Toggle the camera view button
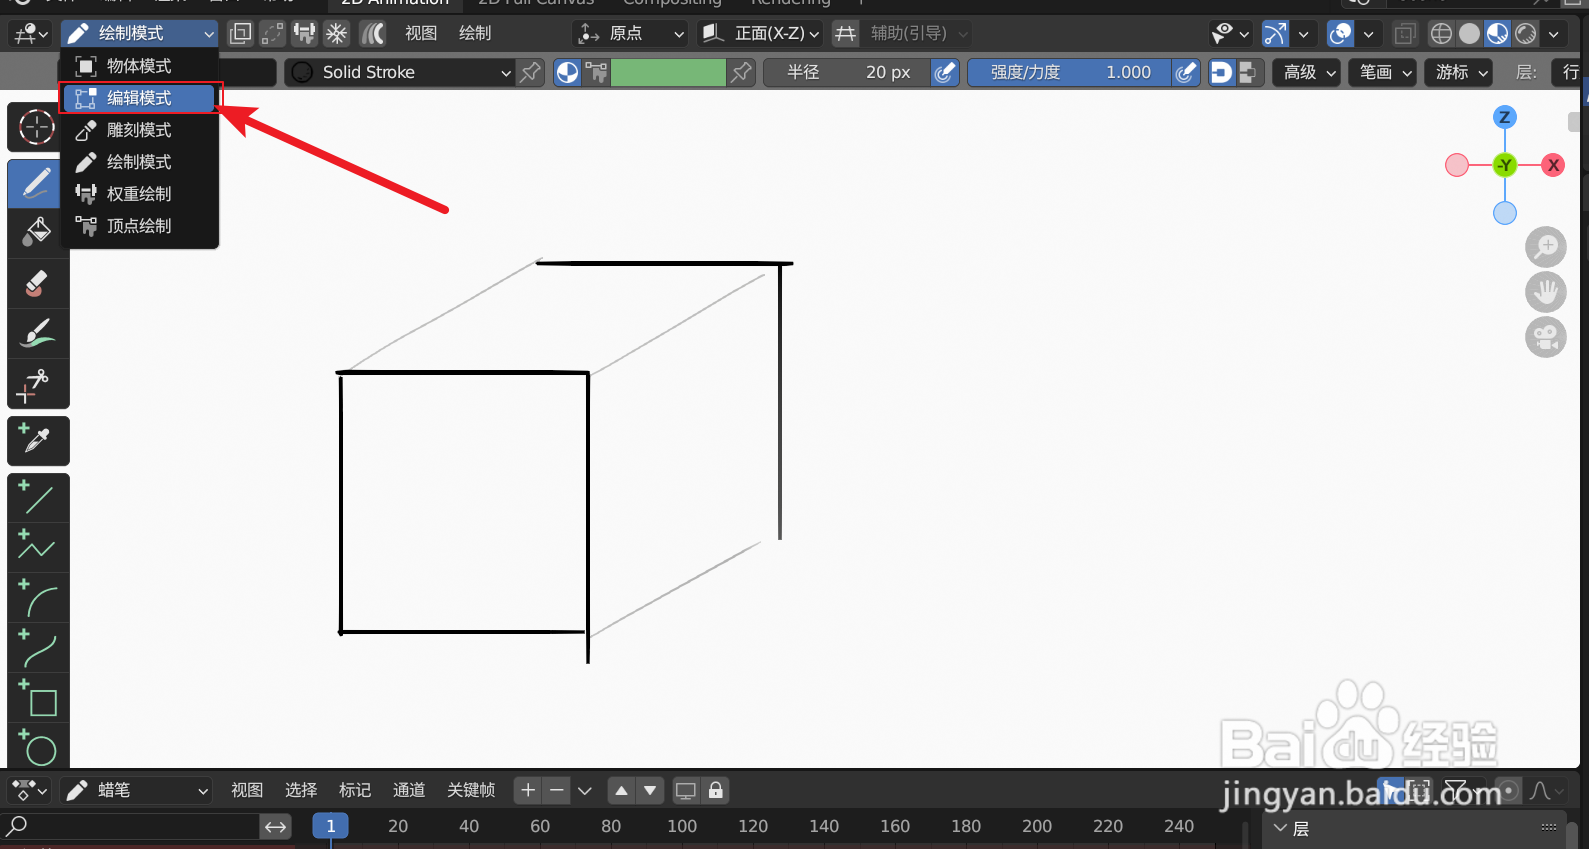This screenshot has height=849, width=1589. (x=1546, y=337)
